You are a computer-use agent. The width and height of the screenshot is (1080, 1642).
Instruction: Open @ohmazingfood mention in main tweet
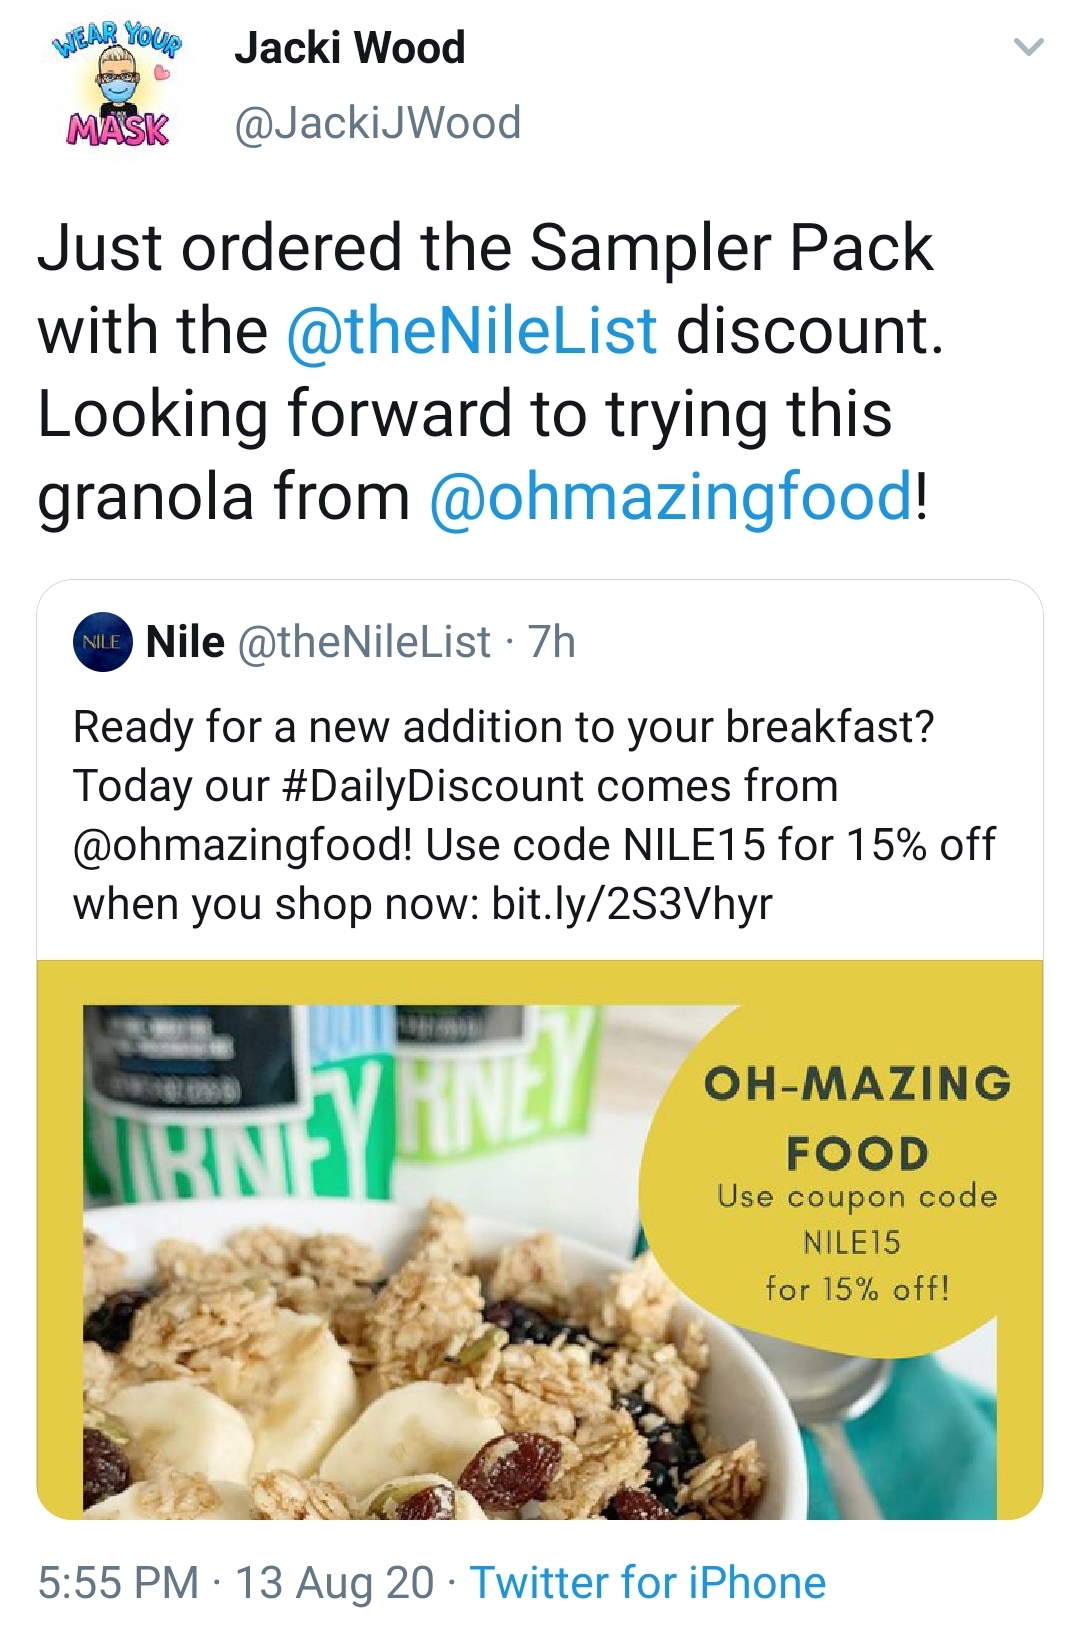pos(671,497)
